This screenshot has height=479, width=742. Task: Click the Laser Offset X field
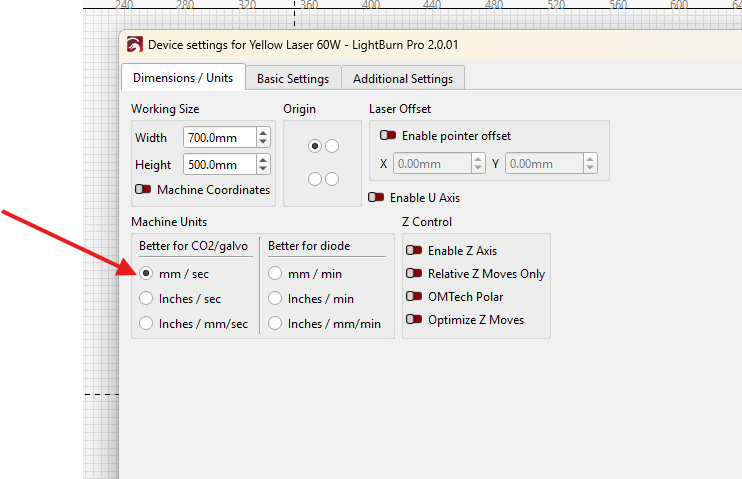click(x=432, y=164)
